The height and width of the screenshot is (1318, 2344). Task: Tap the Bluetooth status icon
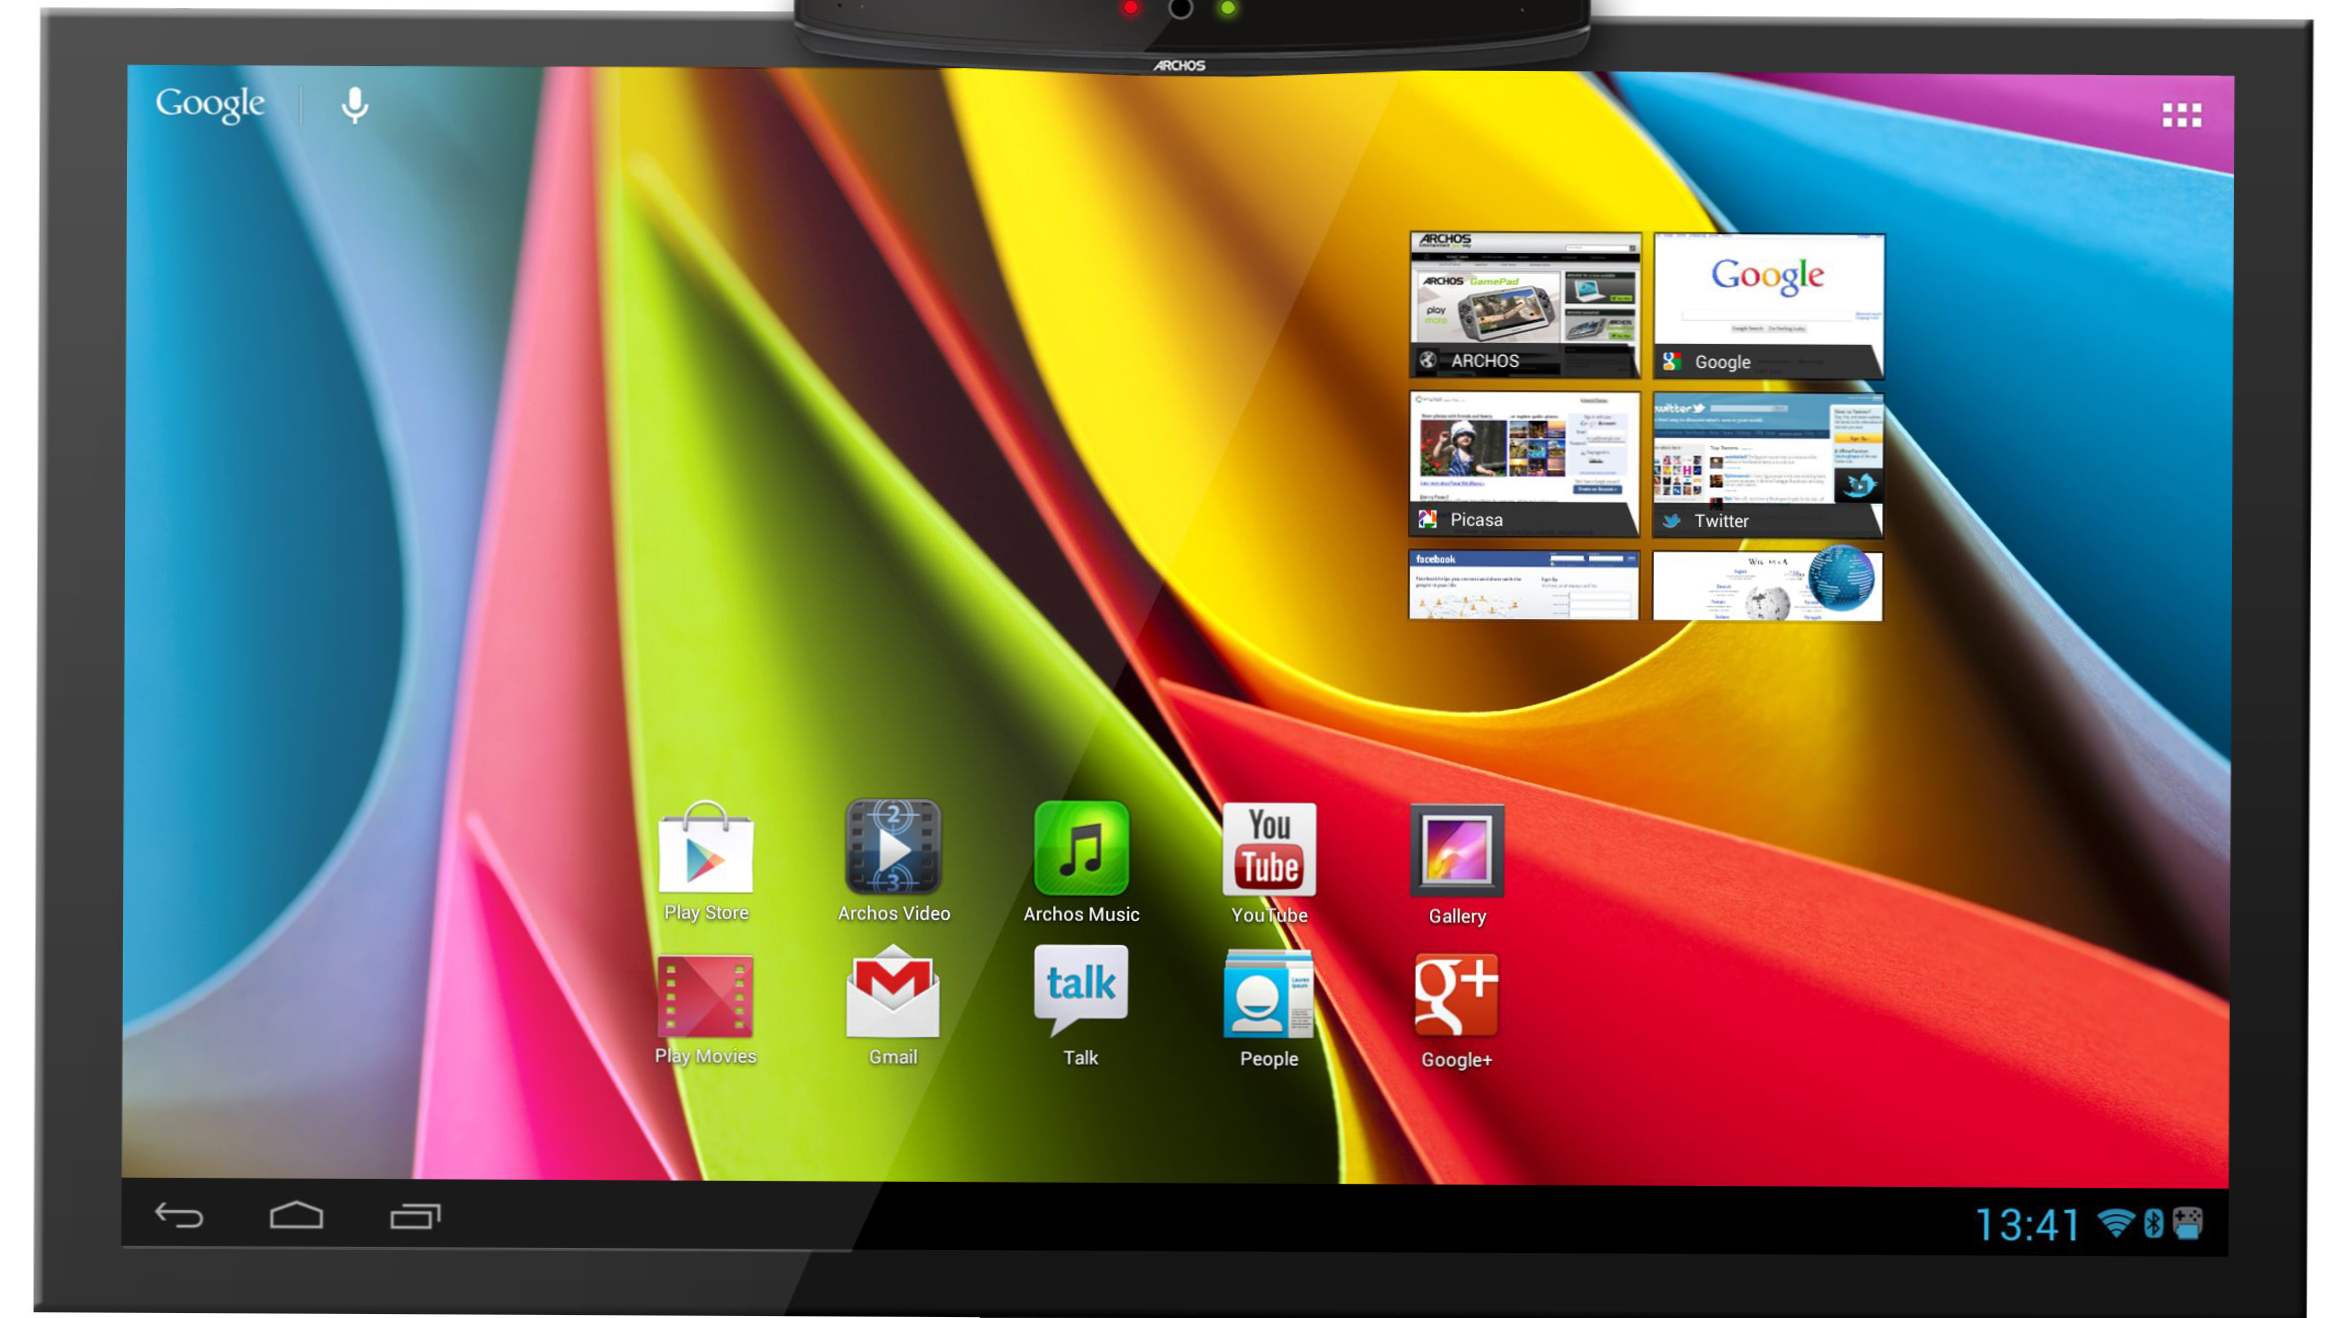coord(2155,1223)
